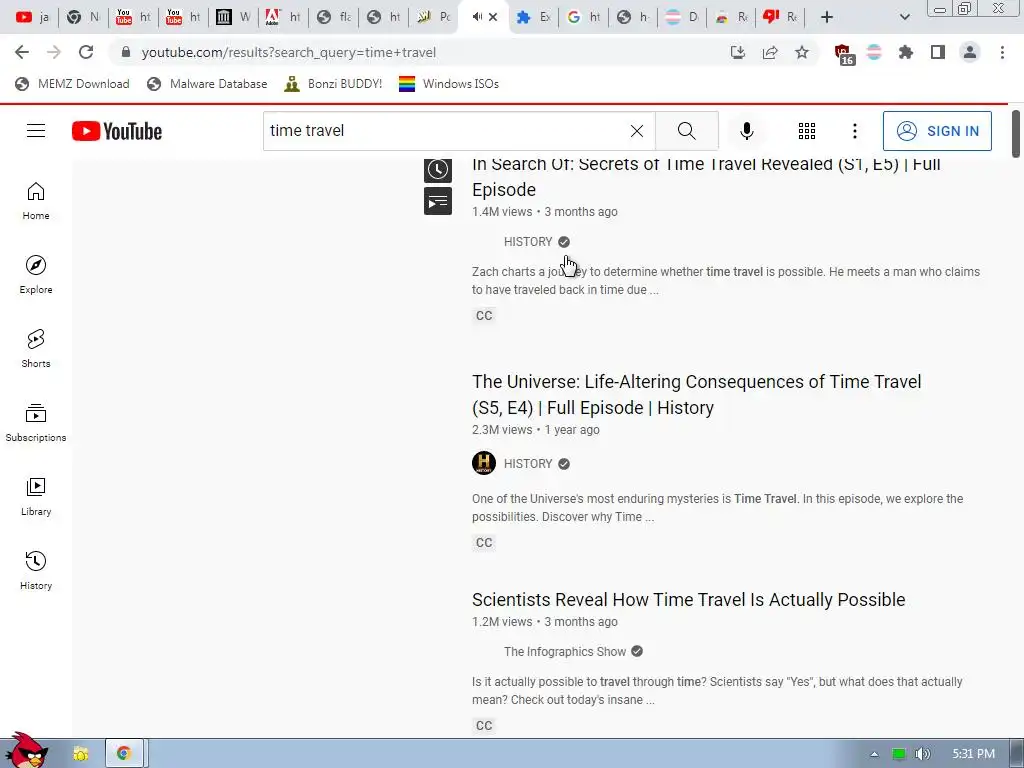Open the MEMZ Download bookmark
This screenshot has width=1024, height=768.
72,84
